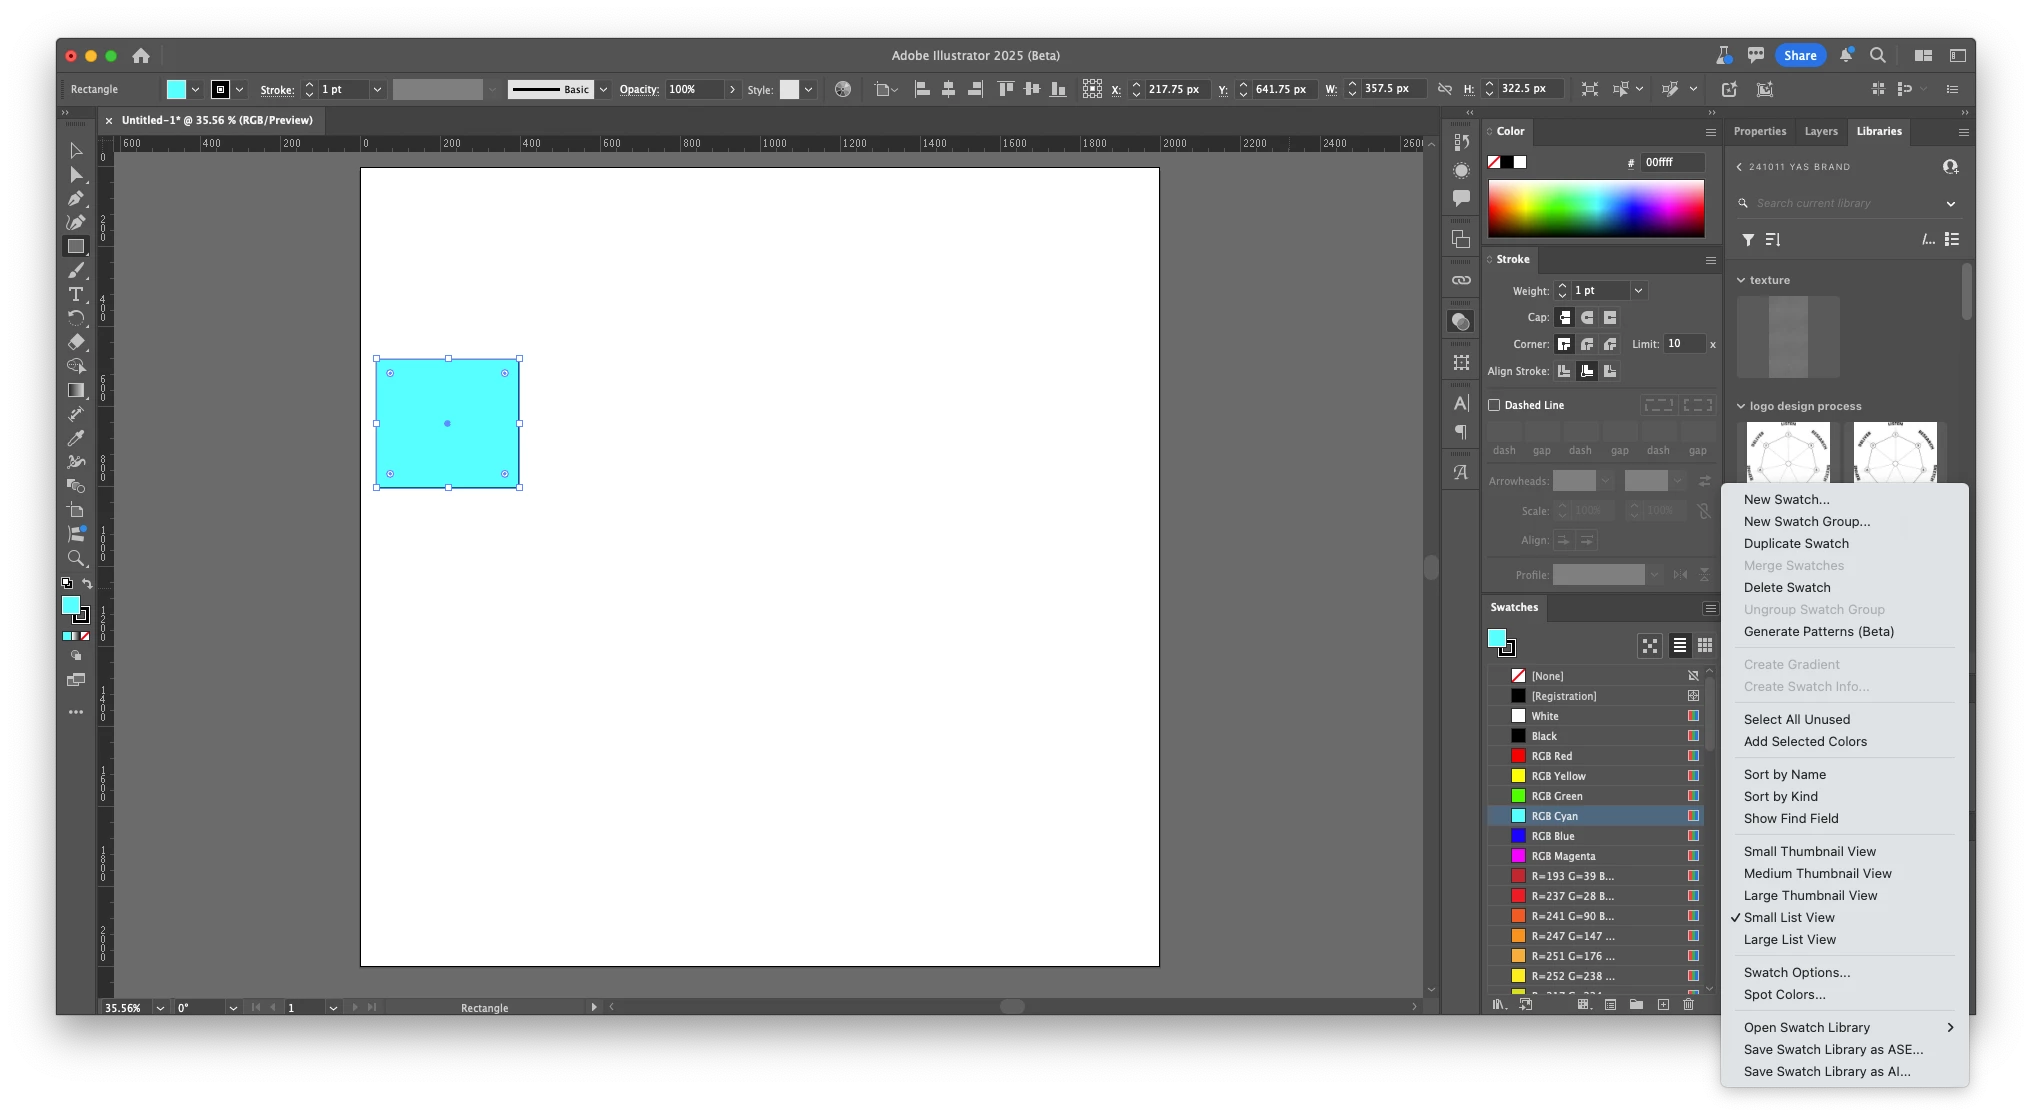Collapse the texture library group

[x=1741, y=280]
